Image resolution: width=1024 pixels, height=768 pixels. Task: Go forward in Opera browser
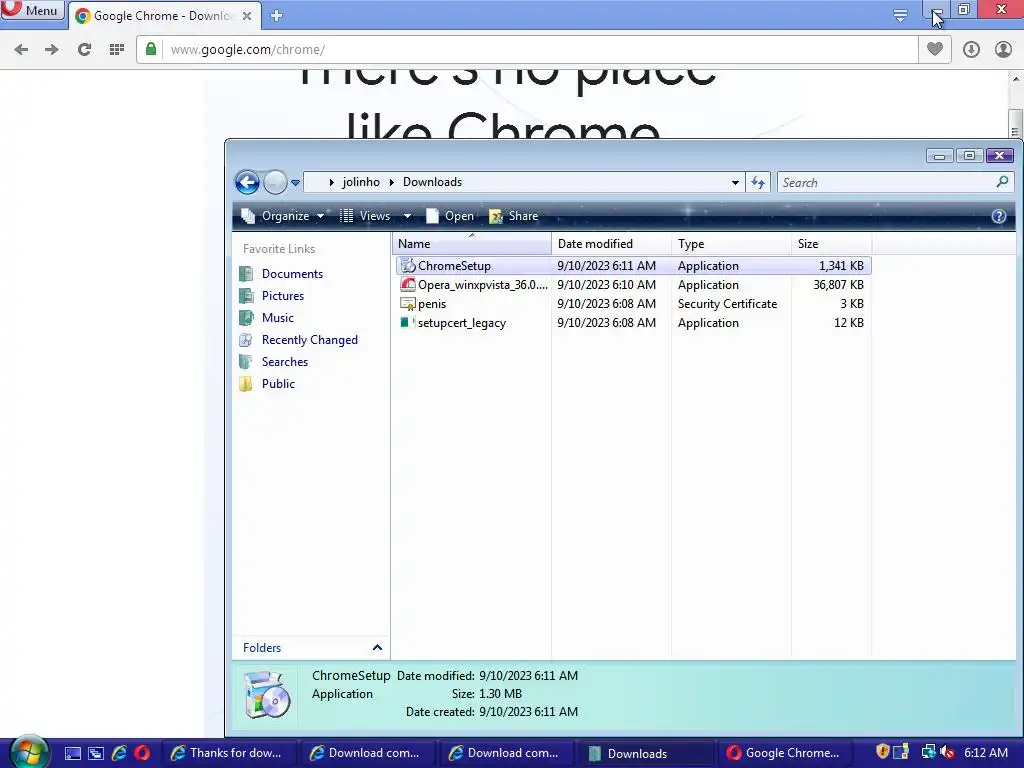(52, 50)
